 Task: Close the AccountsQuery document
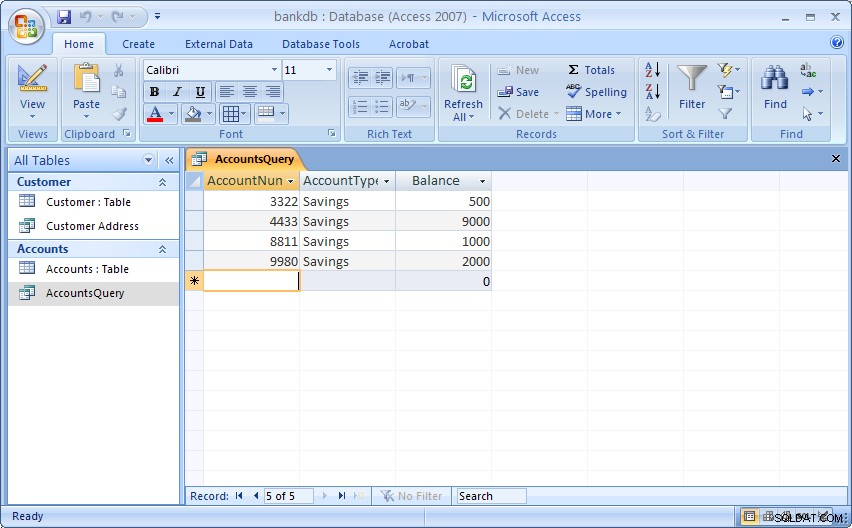tap(836, 159)
